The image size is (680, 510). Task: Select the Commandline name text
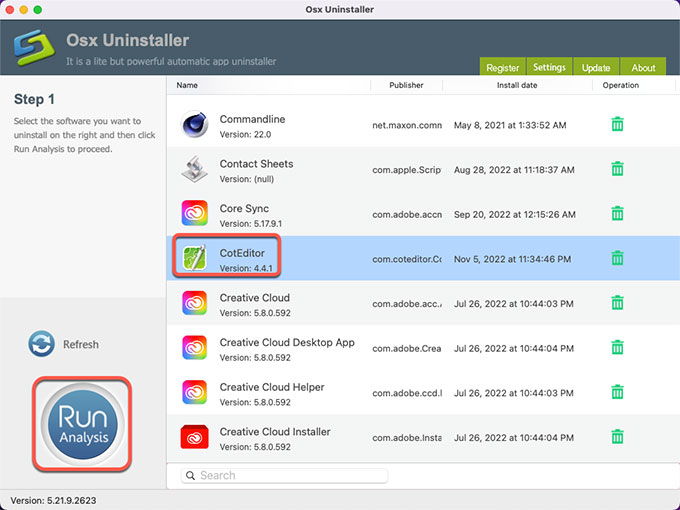coord(252,119)
